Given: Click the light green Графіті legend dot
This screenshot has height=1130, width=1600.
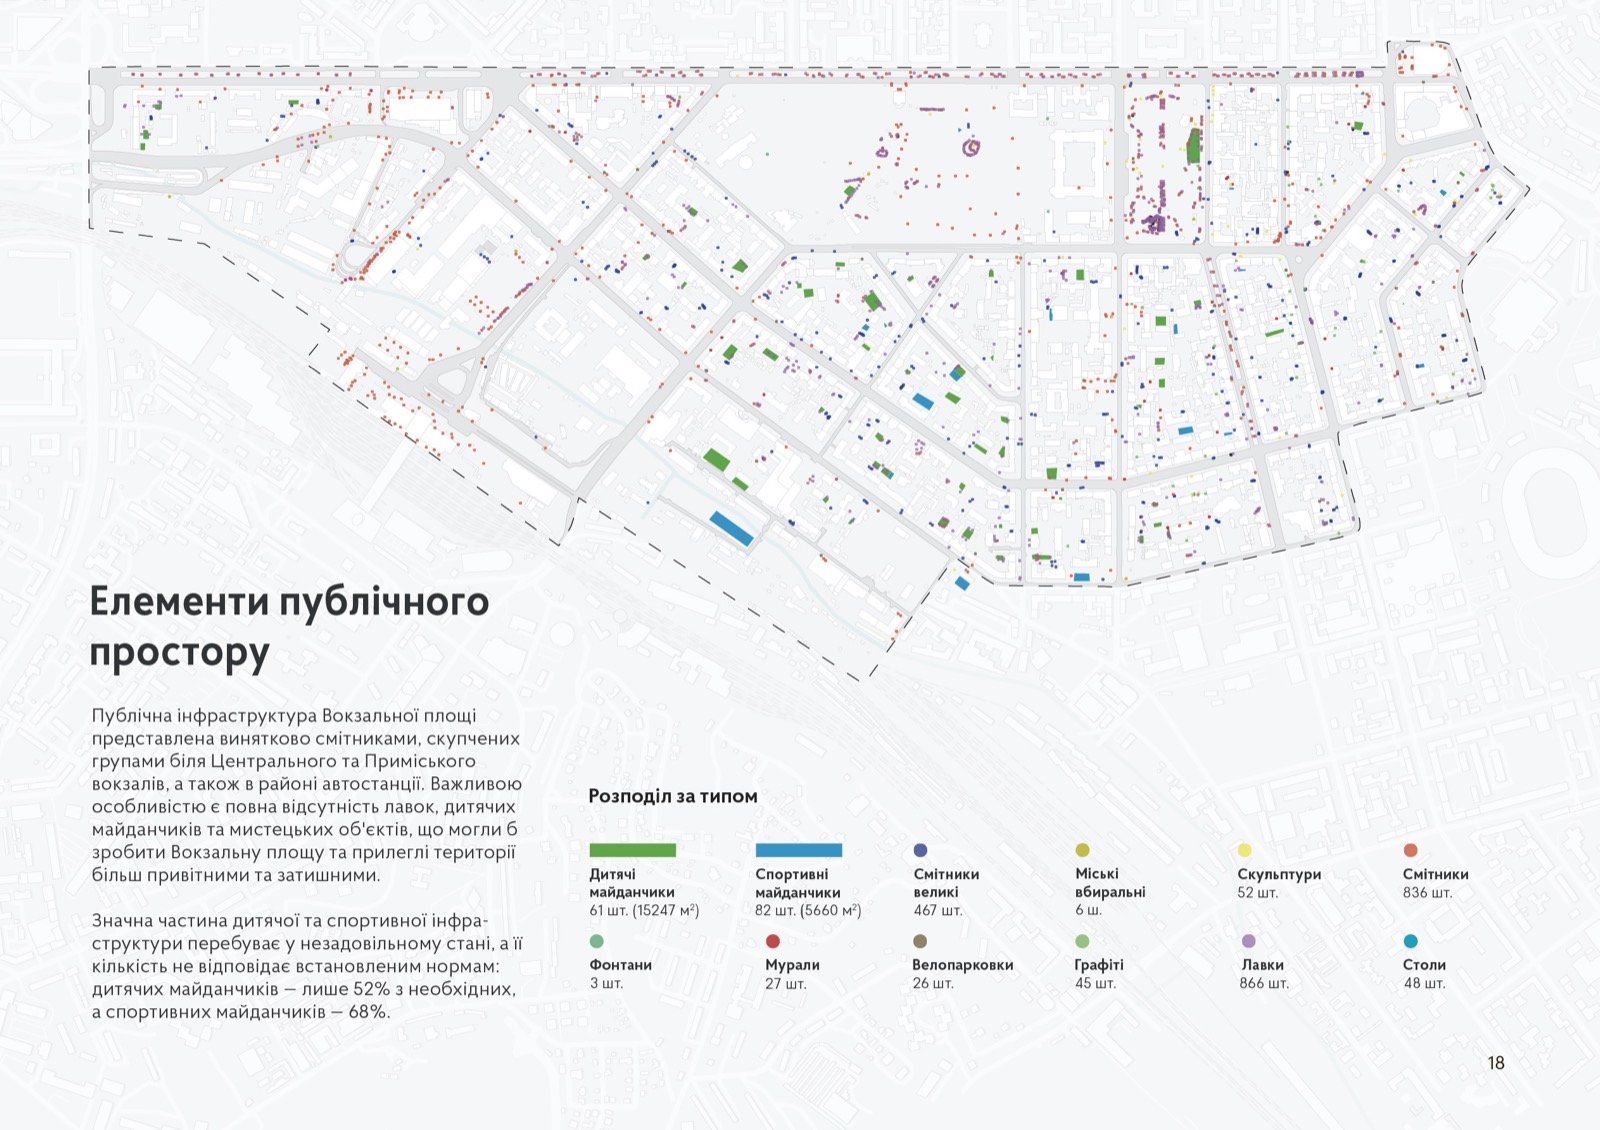Looking at the screenshot, I should [x=1082, y=941].
